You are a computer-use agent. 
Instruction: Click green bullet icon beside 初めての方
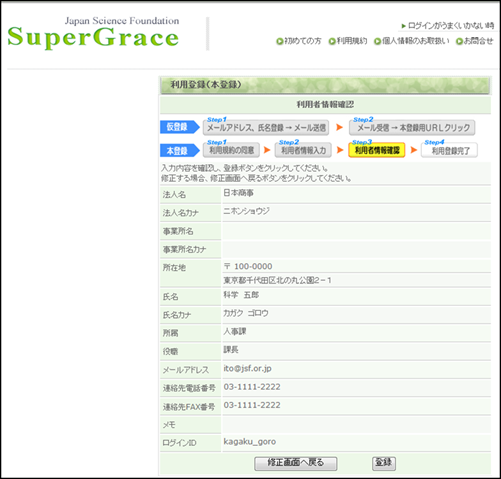coord(280,41)
